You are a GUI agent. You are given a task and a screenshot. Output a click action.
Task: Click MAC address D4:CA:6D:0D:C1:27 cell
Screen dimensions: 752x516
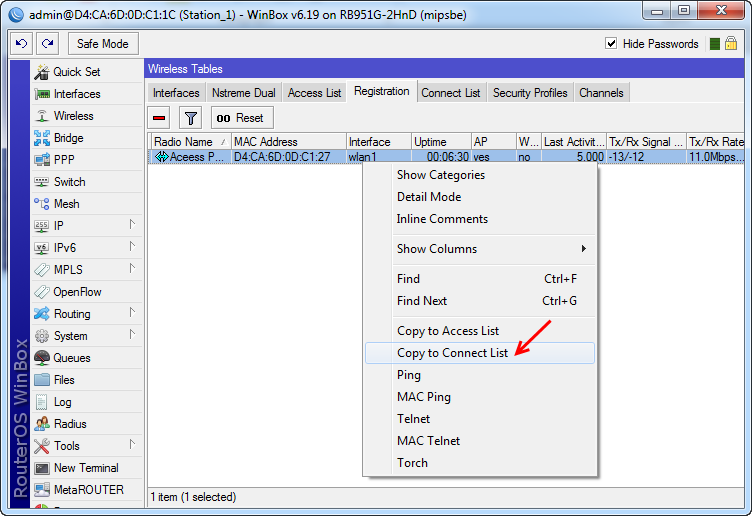tap(289, 157)
